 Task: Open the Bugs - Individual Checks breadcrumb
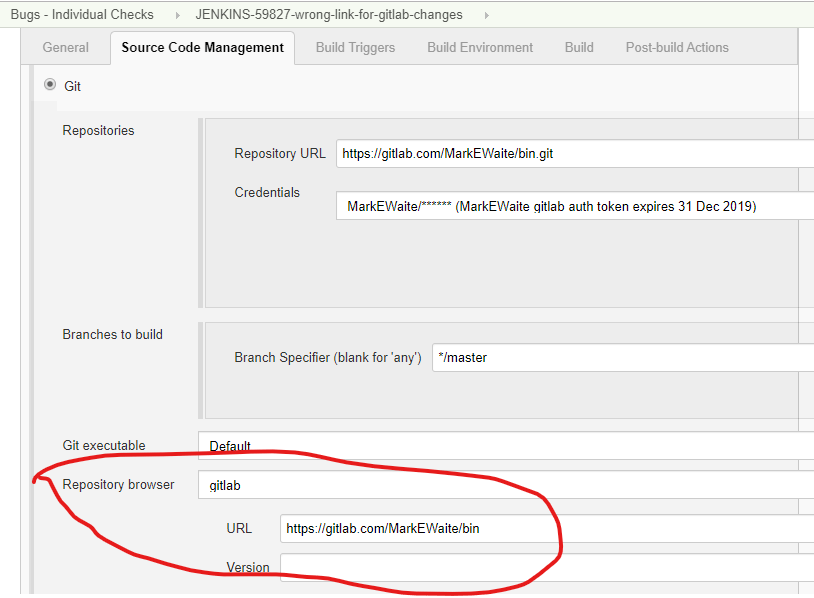tap(82, 15)
